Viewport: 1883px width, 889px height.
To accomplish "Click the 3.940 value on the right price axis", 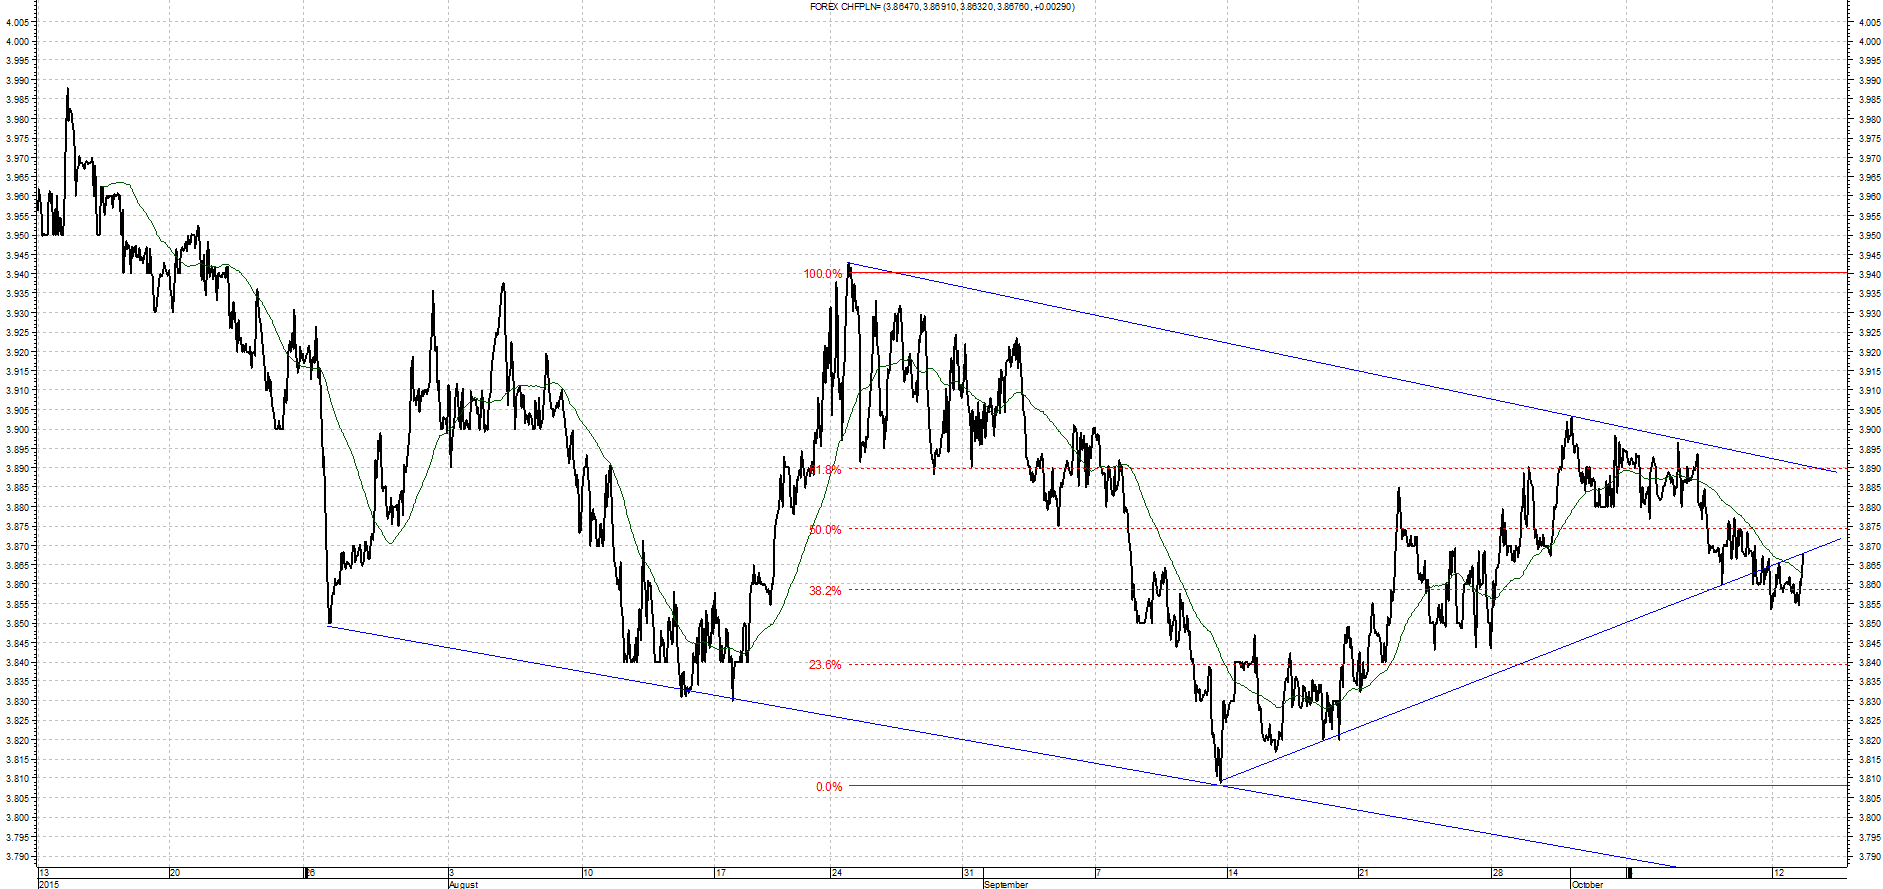I will click(1868, 275).
